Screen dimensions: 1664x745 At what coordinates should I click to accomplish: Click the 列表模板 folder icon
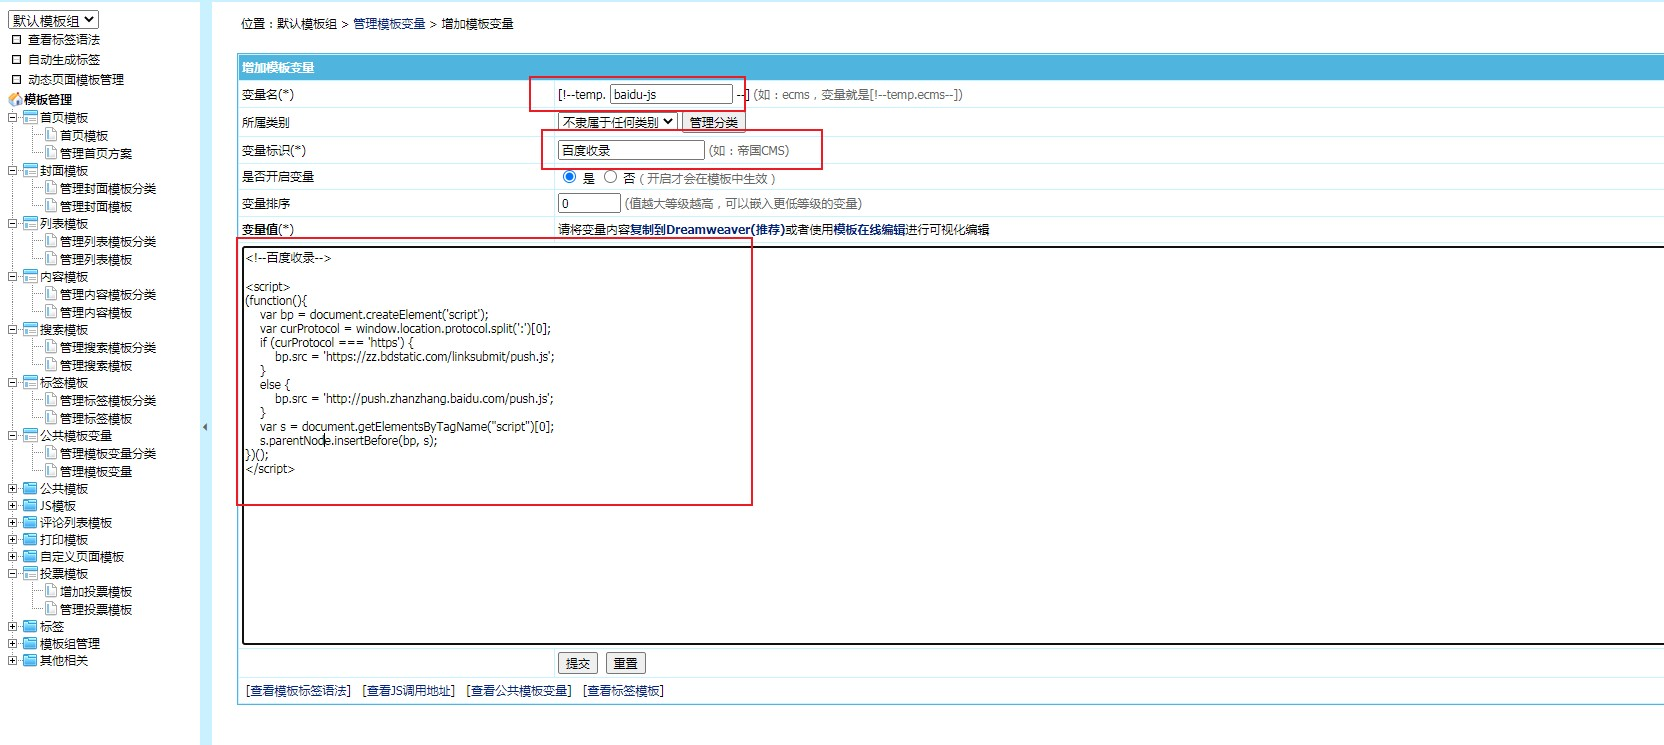coord(30,223)
